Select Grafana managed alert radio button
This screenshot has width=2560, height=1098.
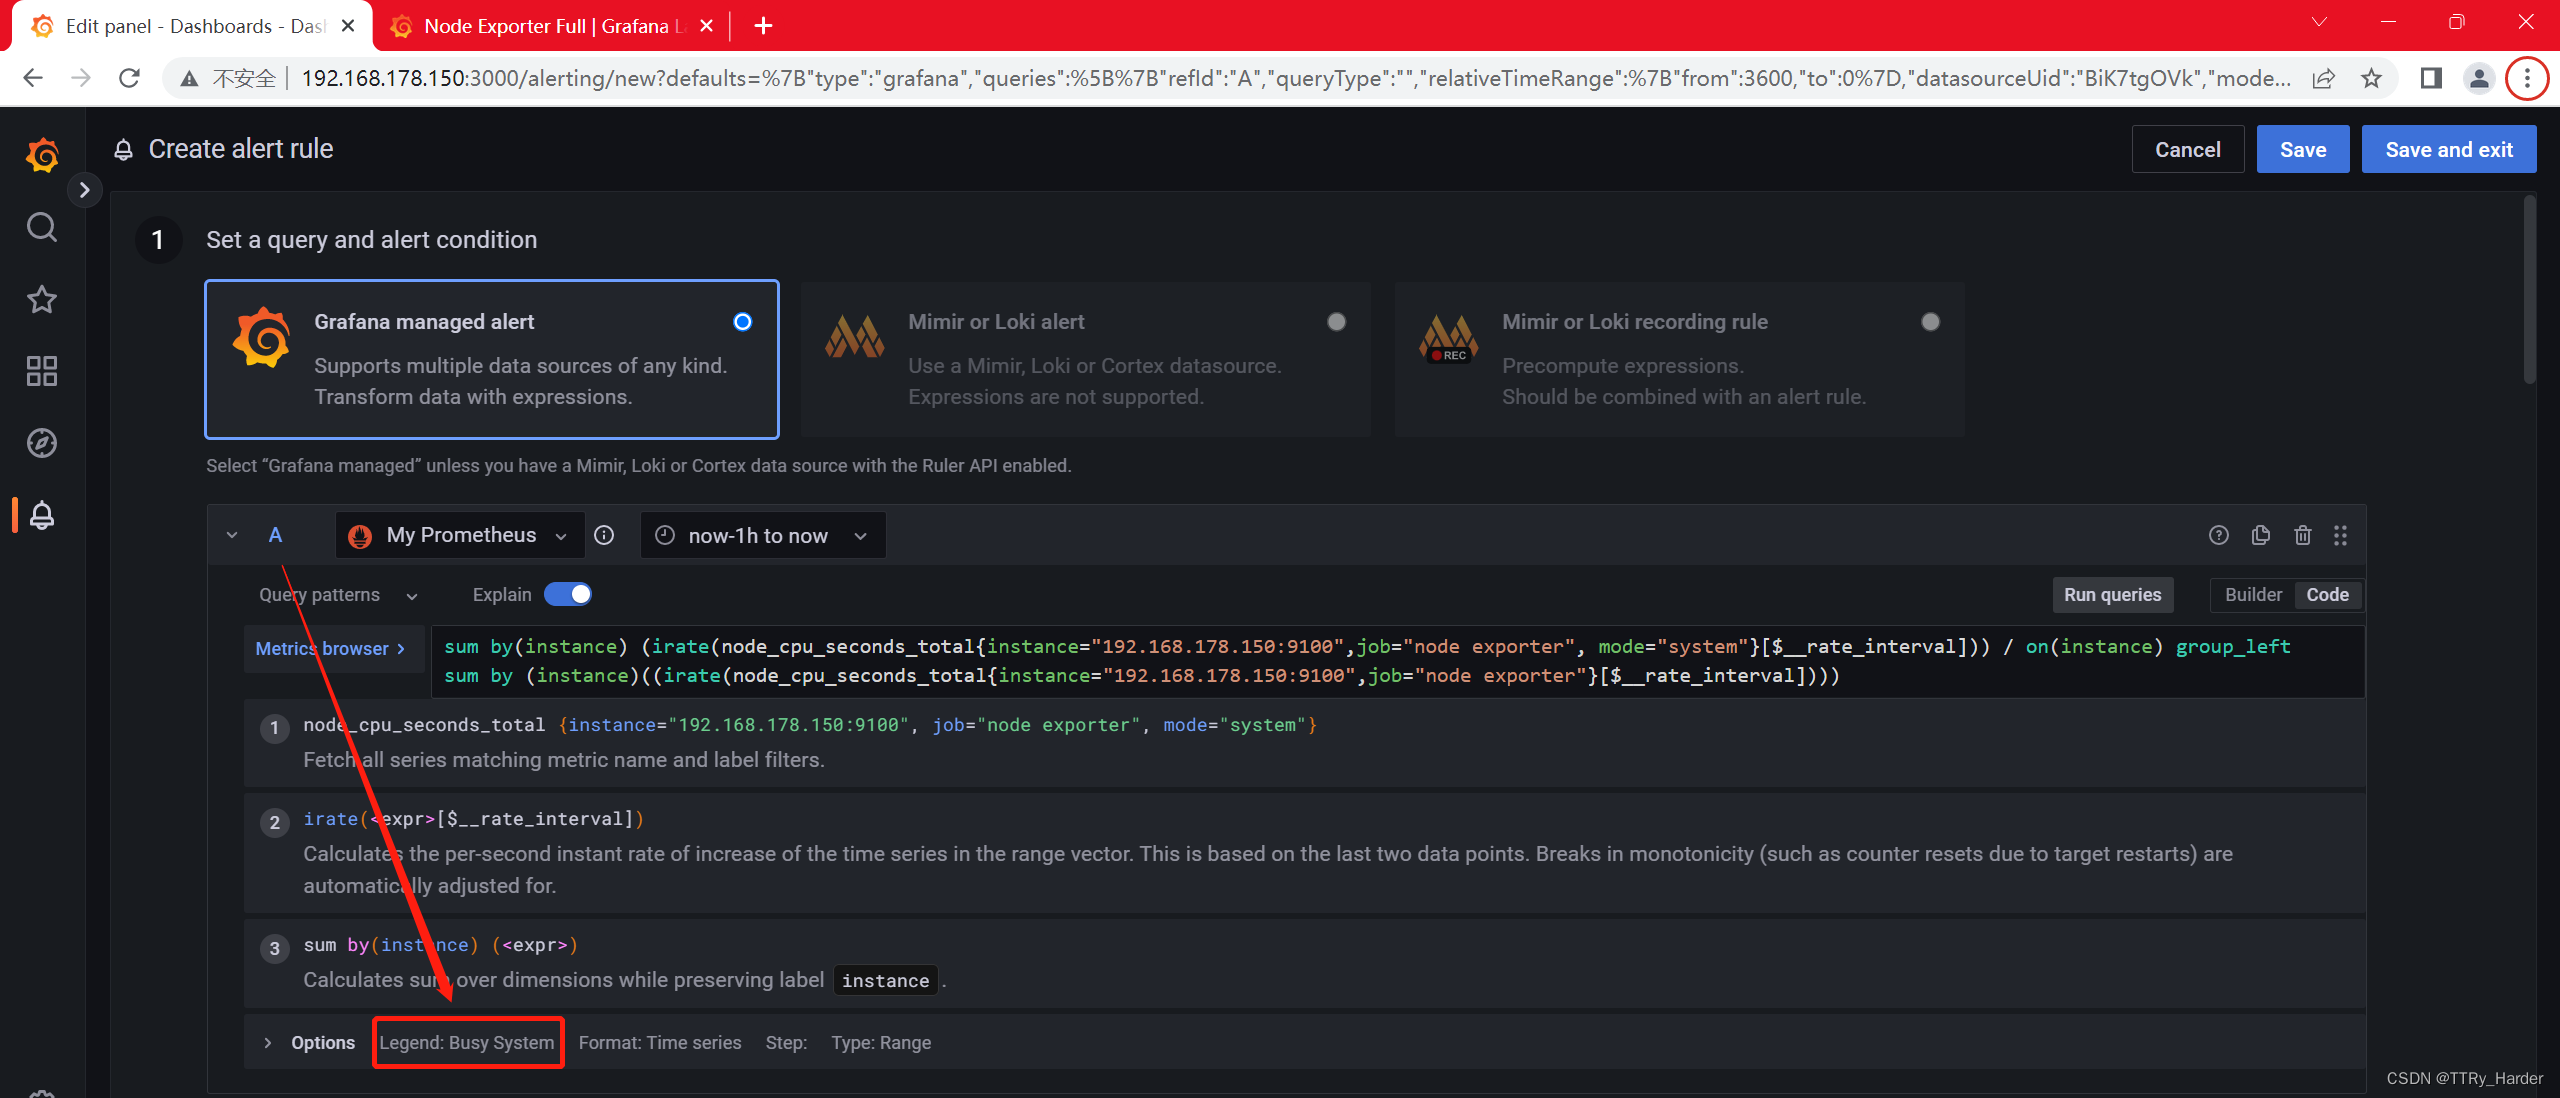746,321
